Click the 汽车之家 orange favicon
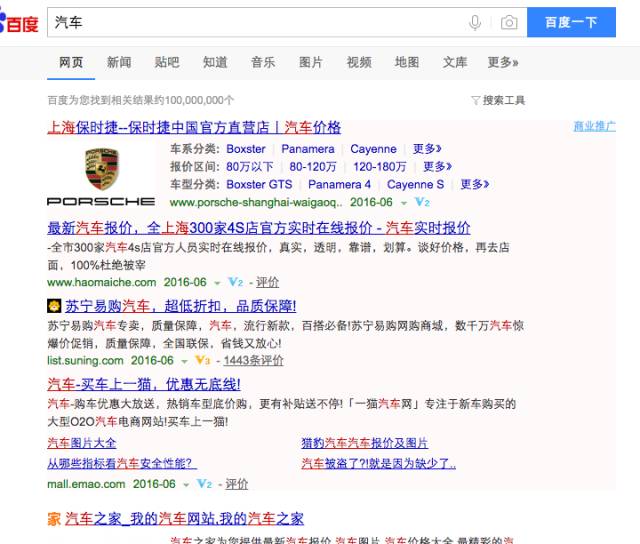This screenshot has height=544, width=640. (54, 519)
